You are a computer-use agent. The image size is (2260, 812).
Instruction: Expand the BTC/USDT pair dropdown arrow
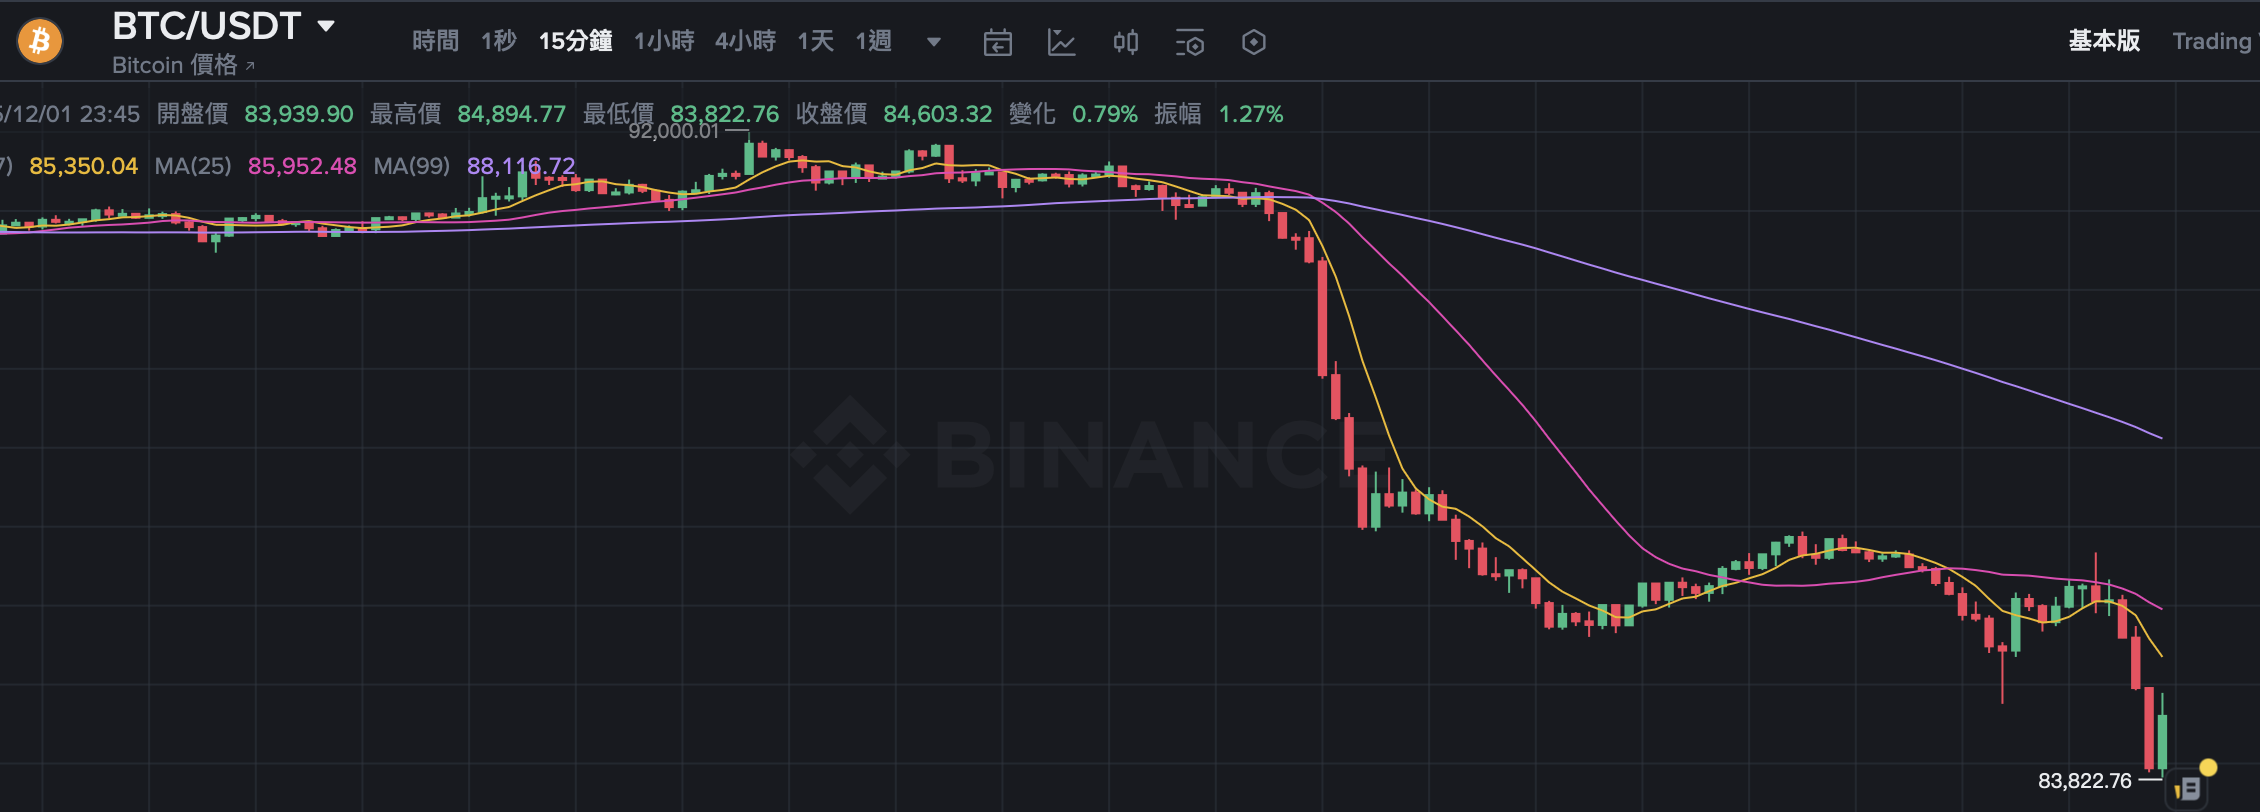326,26
